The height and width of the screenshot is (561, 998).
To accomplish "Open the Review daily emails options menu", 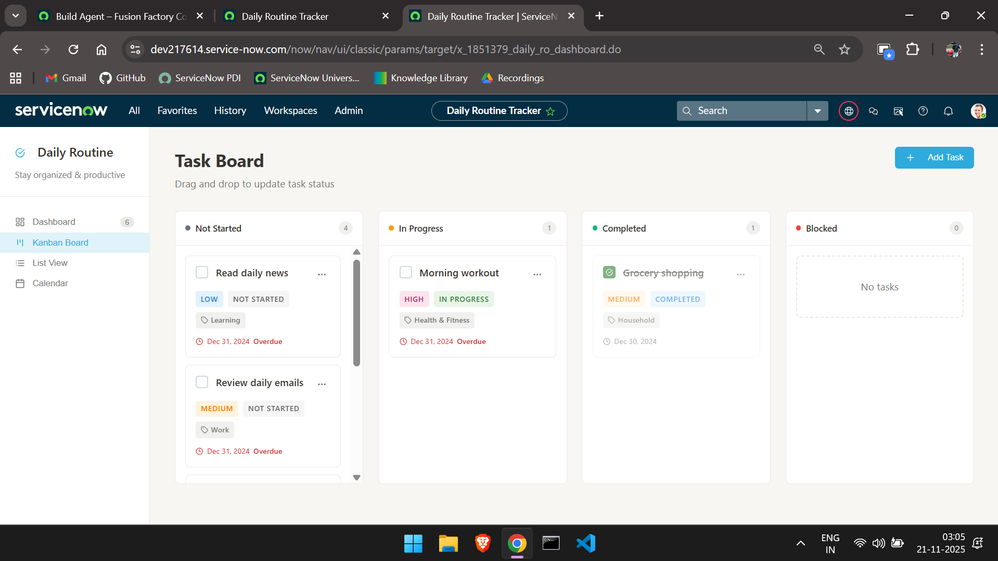I will (322, 384).
